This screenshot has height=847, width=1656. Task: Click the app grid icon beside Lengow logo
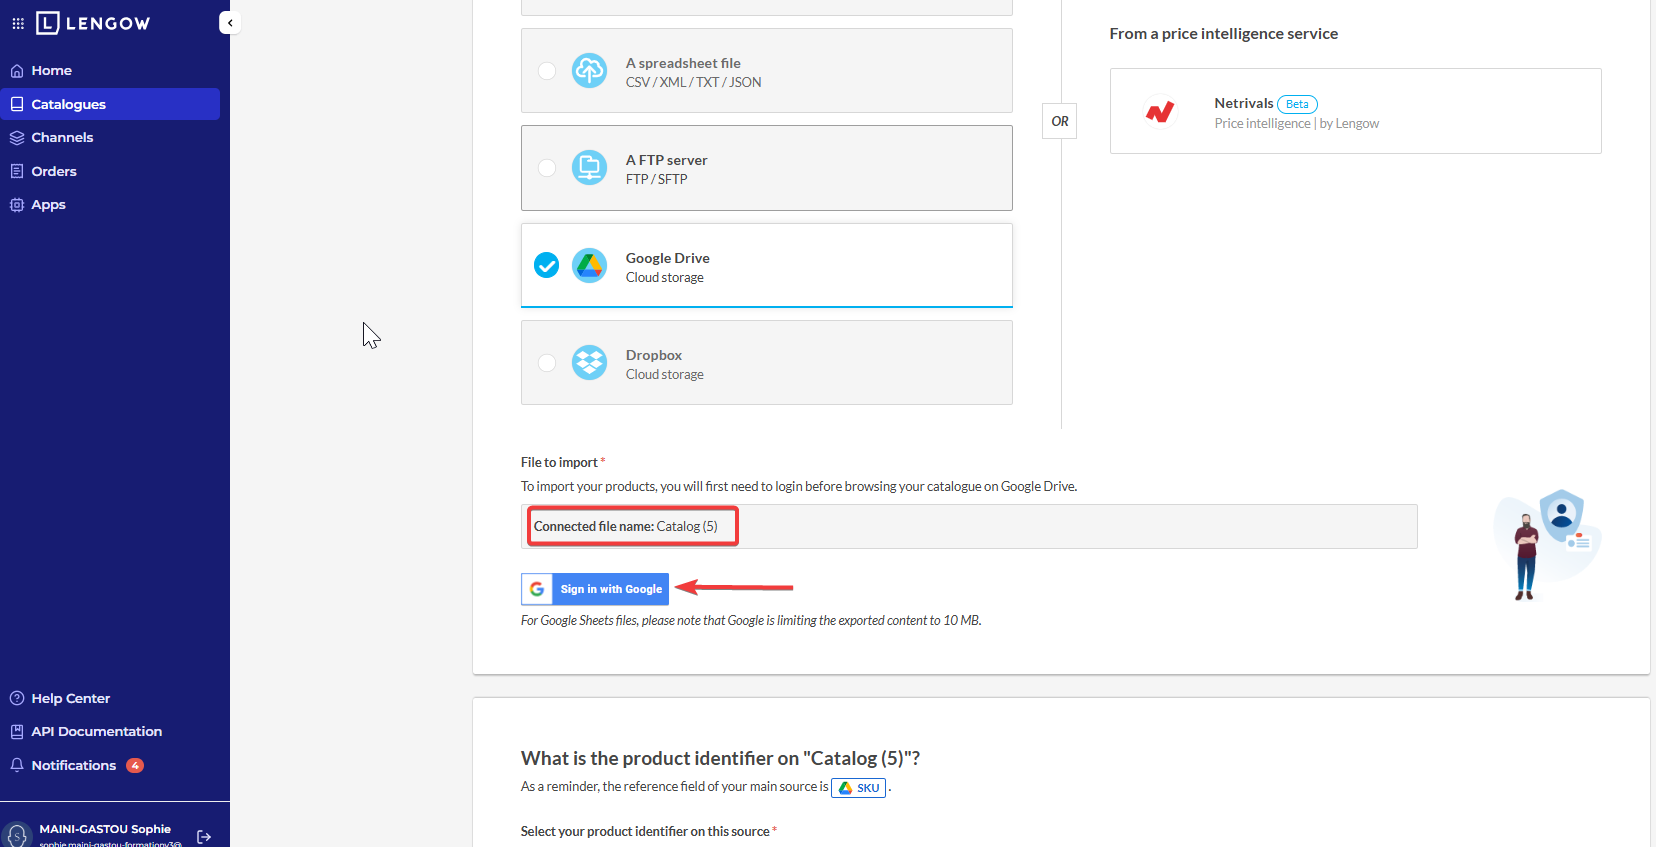pyautogui.click(x=18, y=23)
